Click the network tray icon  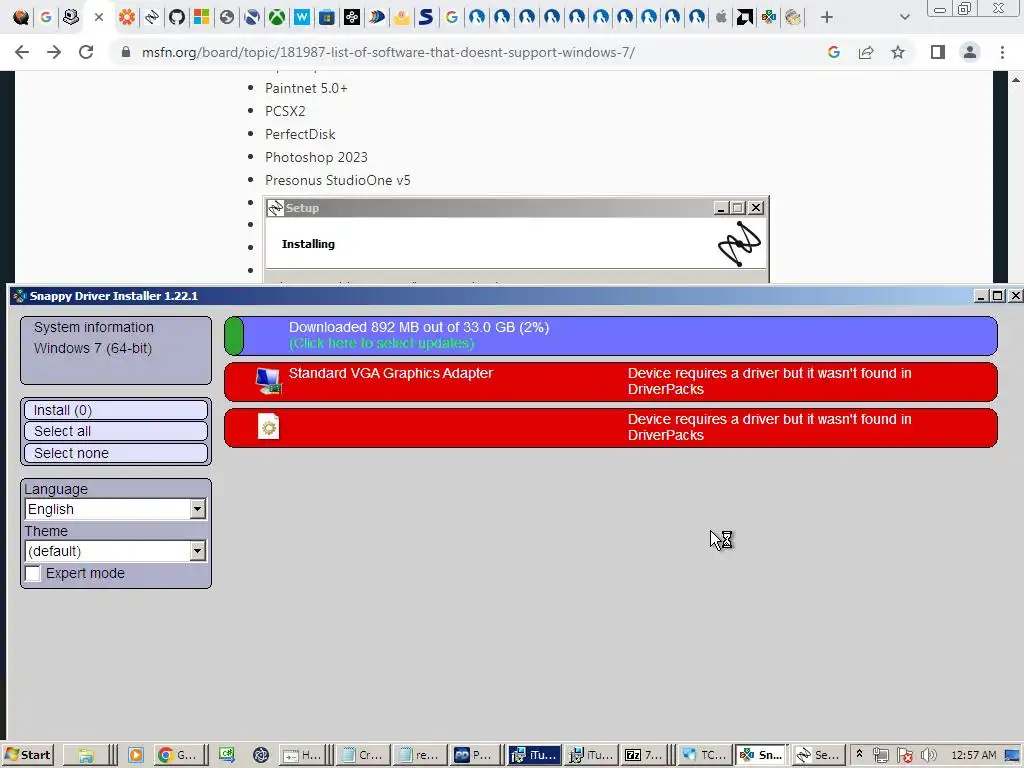[880, 755]
